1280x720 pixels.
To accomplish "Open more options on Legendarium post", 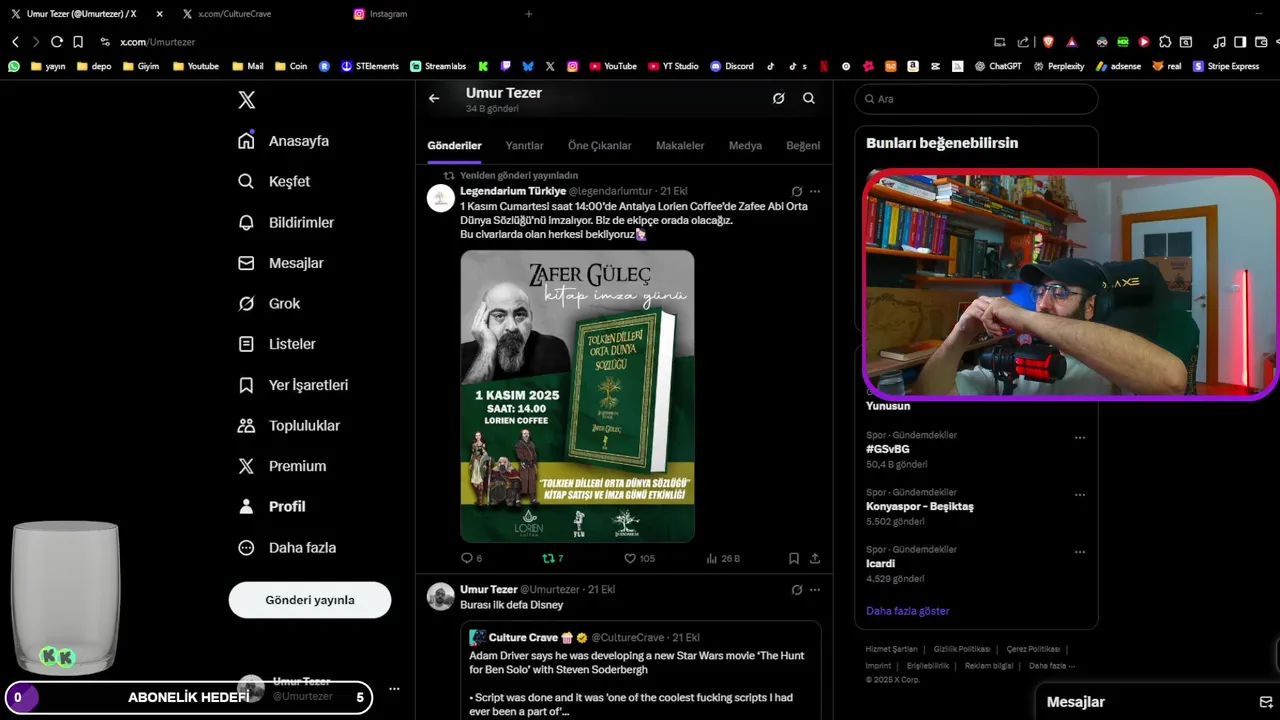I will 815,191.
